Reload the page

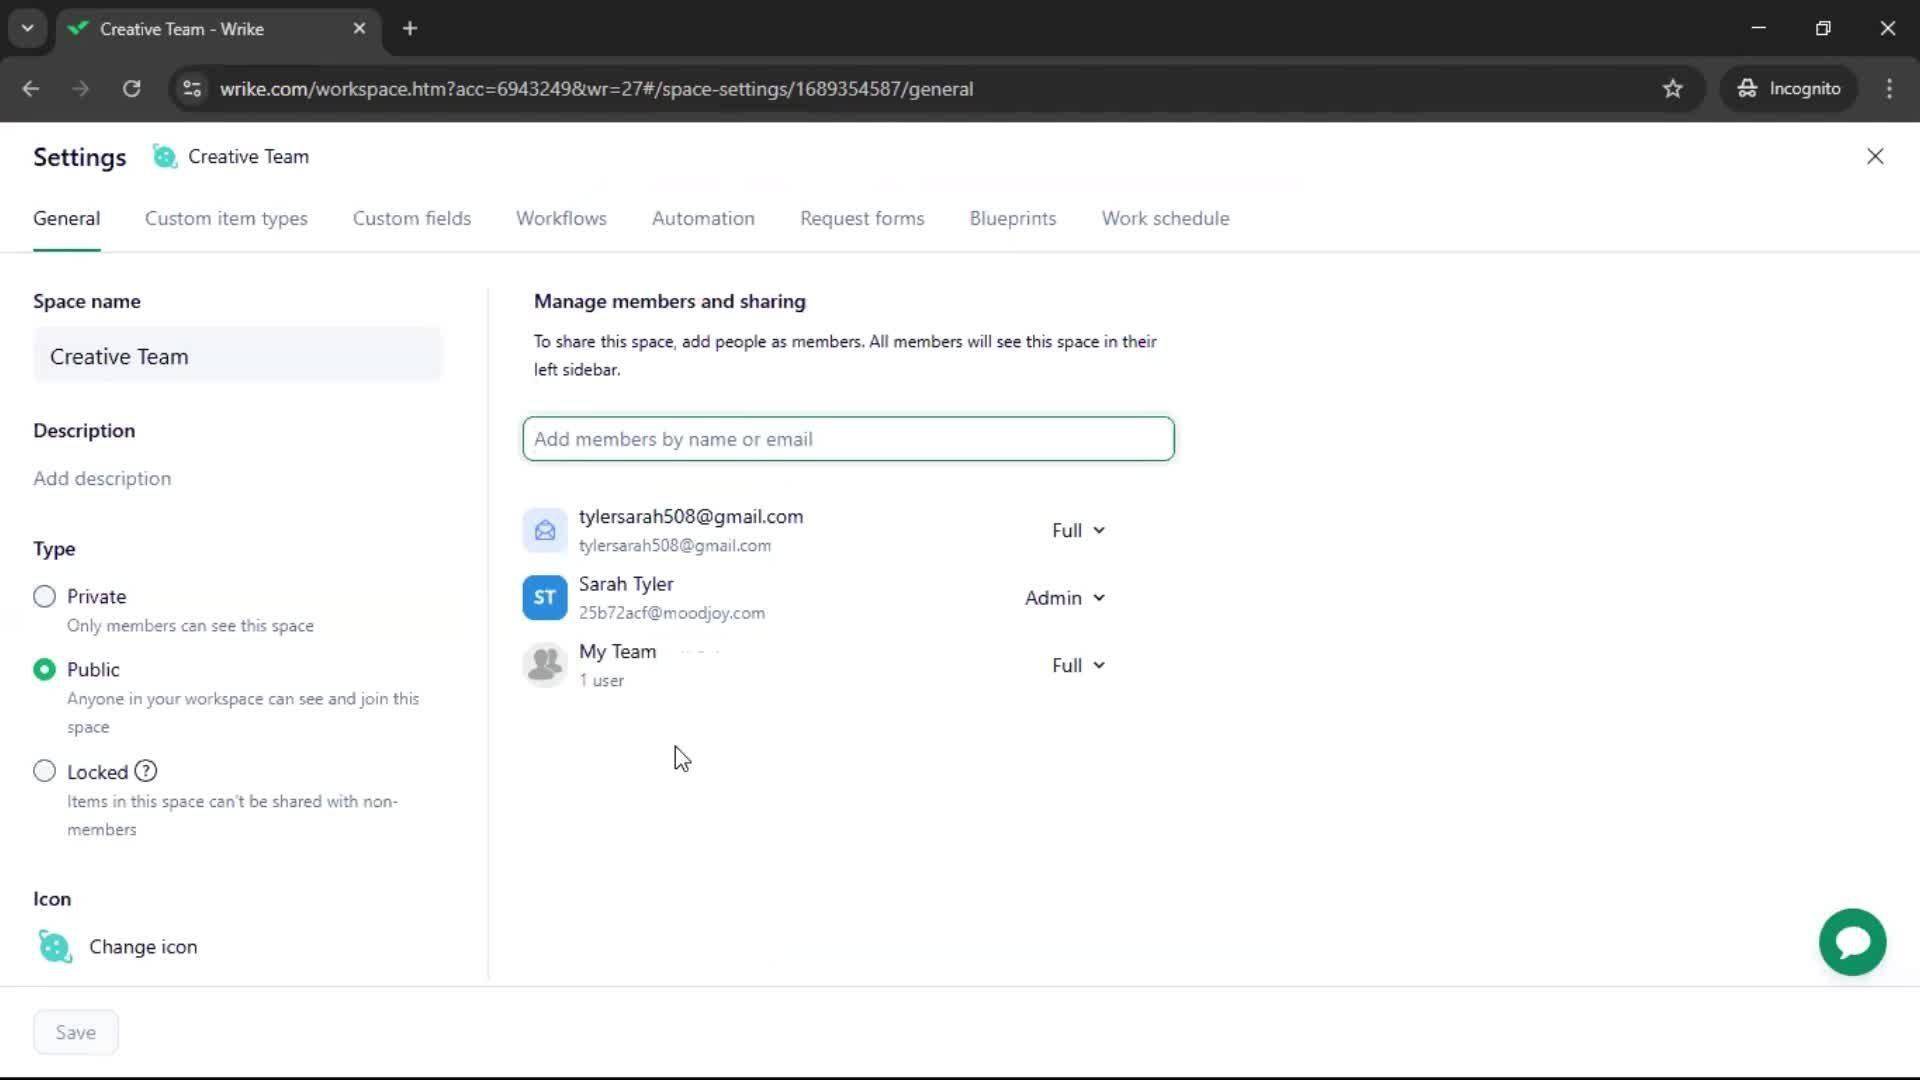131,89
